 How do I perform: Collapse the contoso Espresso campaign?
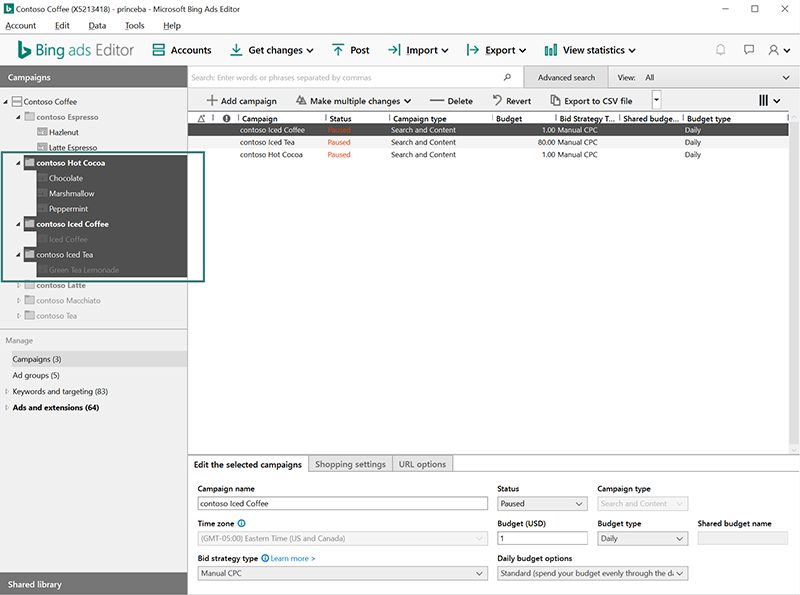coord(18,117)
